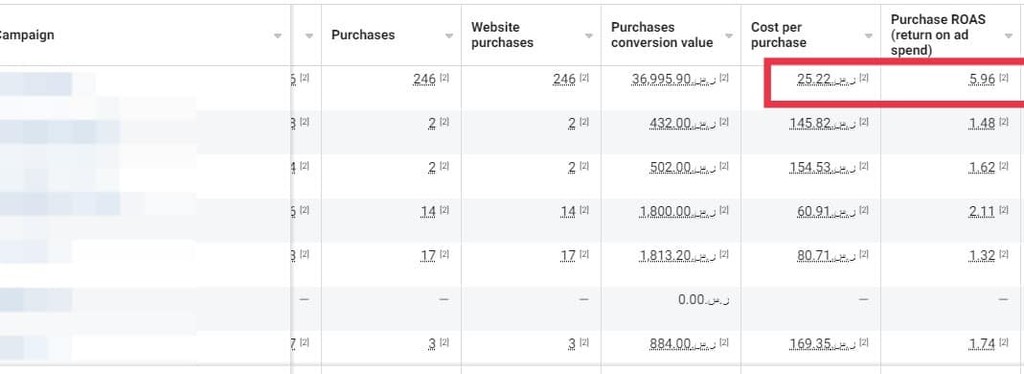Click the [2] footnote next to 1,800.00 value

tap(724, 210)
